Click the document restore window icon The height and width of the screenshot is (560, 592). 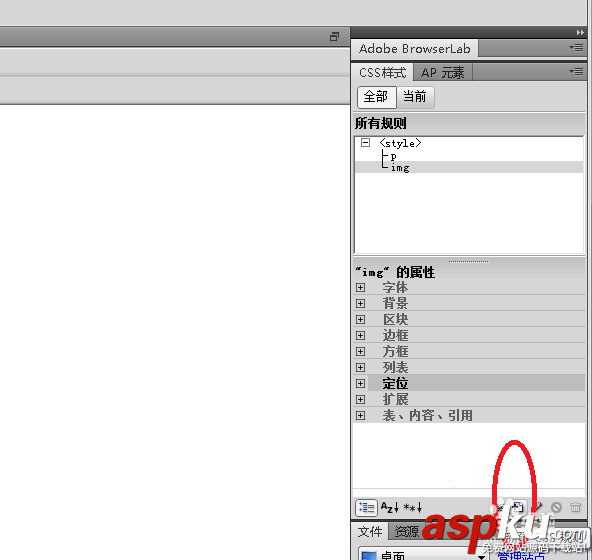point(334,37)
